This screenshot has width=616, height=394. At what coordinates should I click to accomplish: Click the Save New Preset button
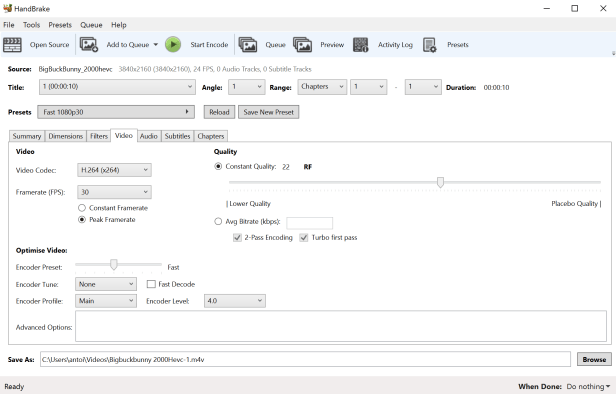coord(269,112)
